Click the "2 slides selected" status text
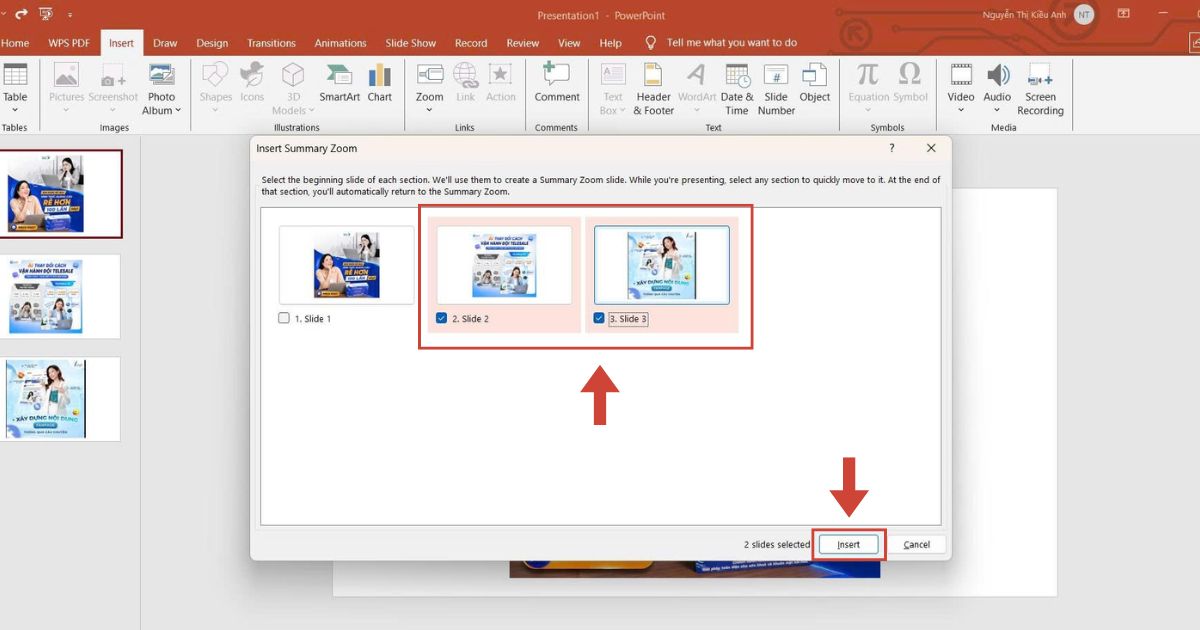This screenshot has width=1200, height=630. [x=777, y=545]
